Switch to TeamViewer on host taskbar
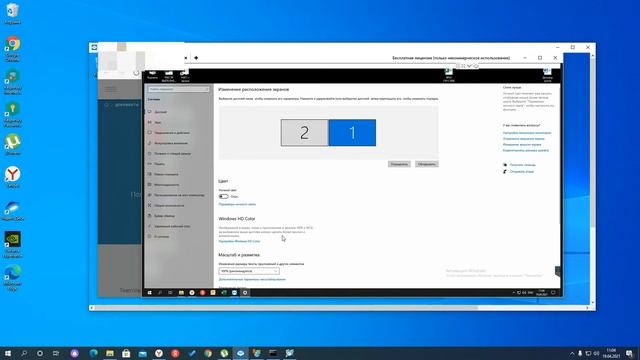Viewport: 640px width, 360px height. [x=240, y=353]
